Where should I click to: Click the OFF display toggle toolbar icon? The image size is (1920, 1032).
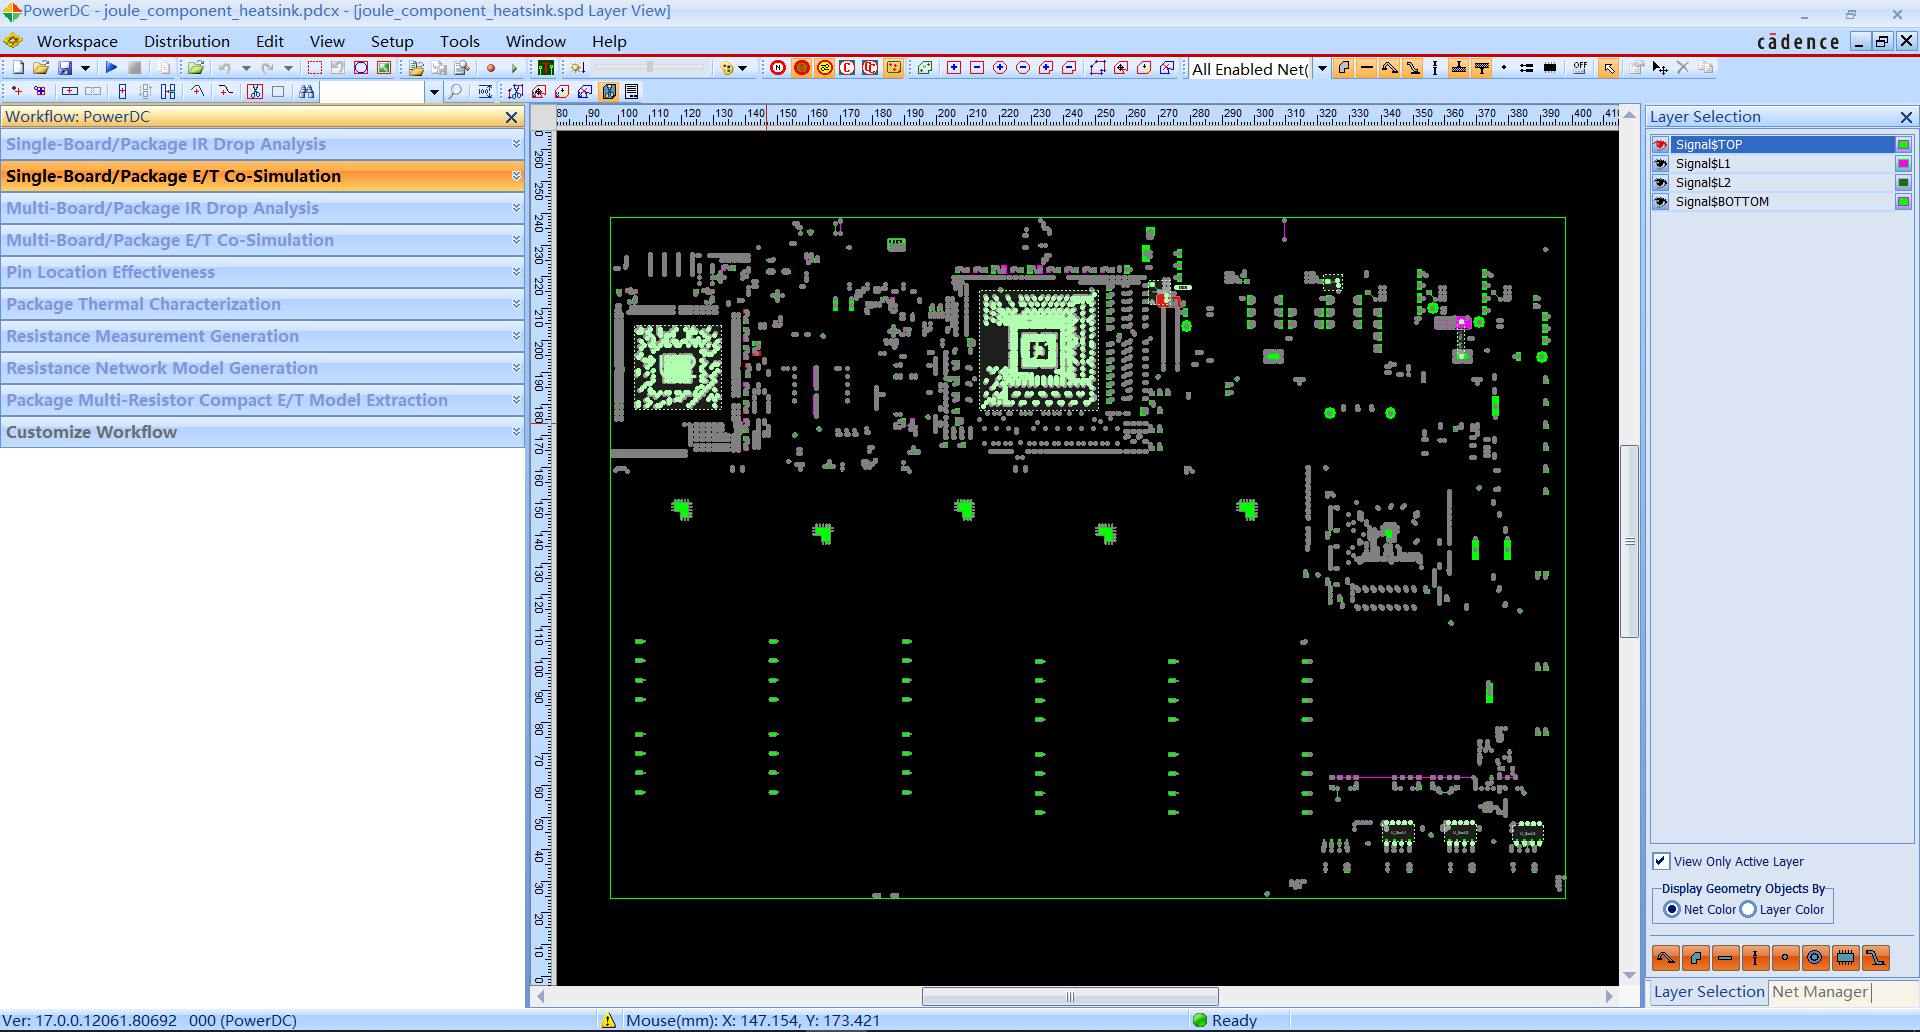[x=1579, y=68]
